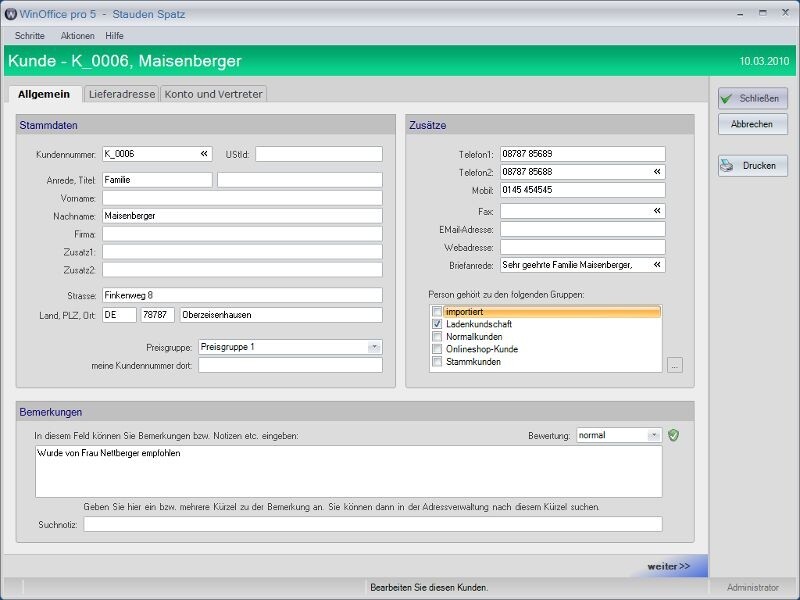Click the chevron icon next to Fax field
The width and height of the screenshot is (800, 600).
coord(656,211)
